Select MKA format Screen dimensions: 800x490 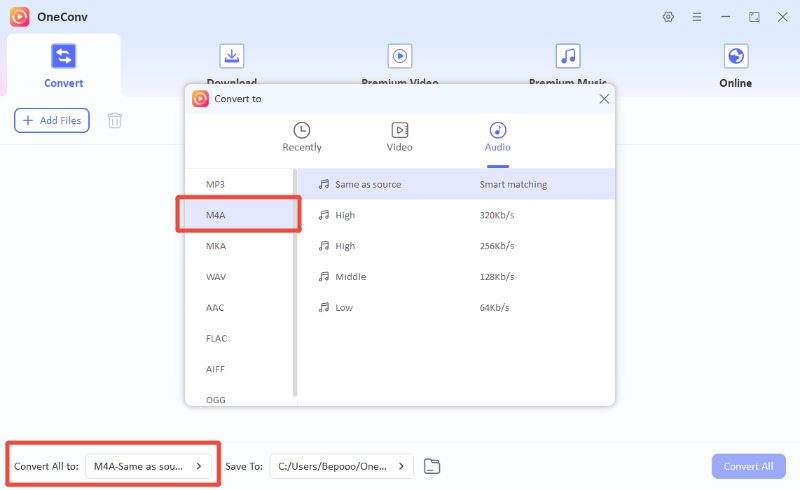(239, 246)
